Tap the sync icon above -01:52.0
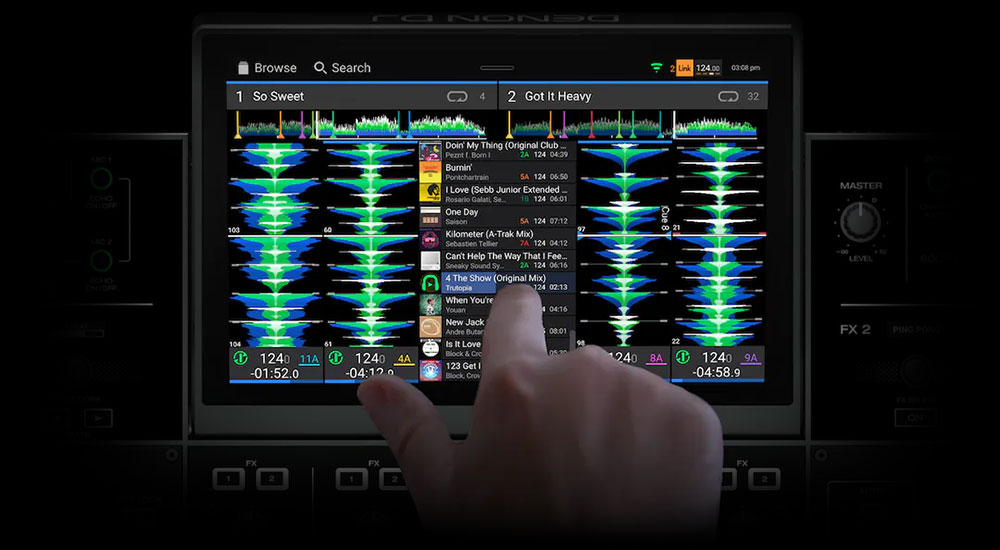Viewport: 1000px width, 550px height. [241, 358]
